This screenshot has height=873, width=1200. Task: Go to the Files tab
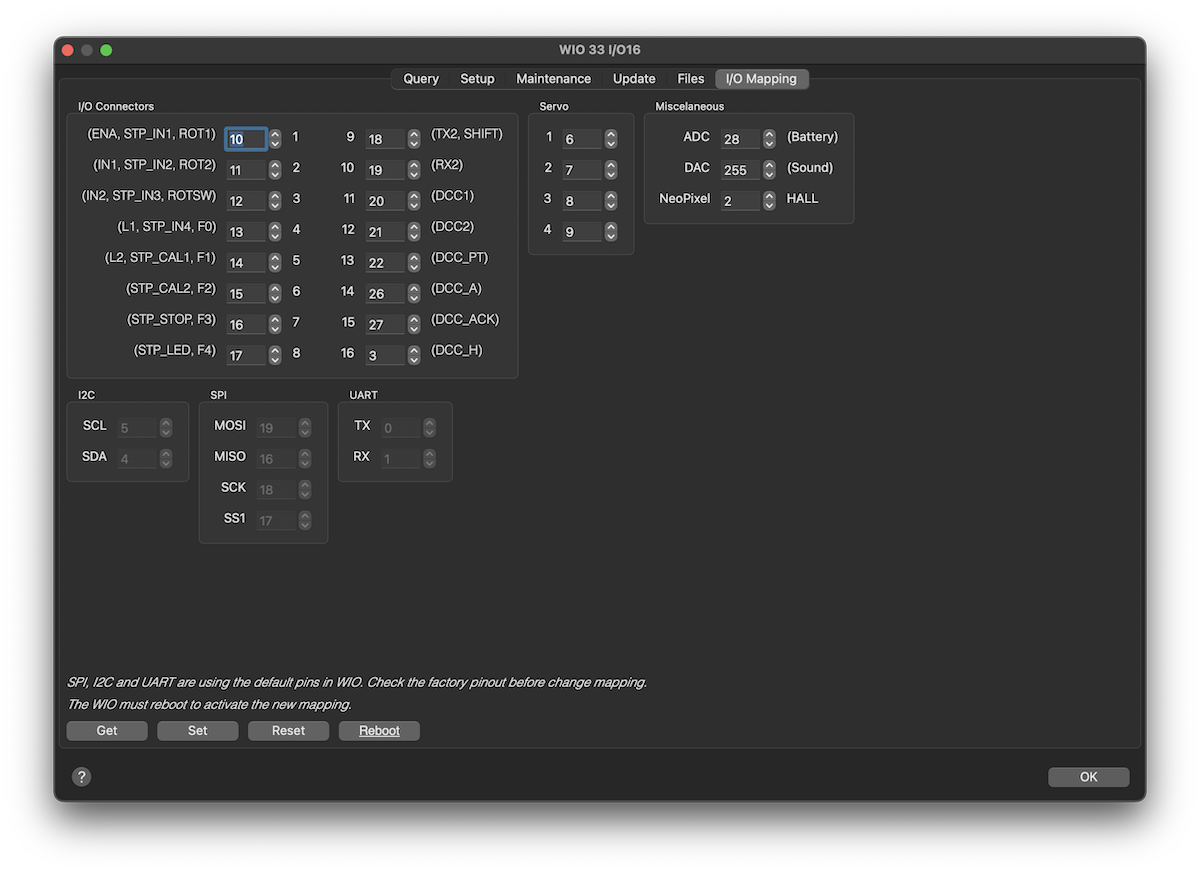pos(690,79)
